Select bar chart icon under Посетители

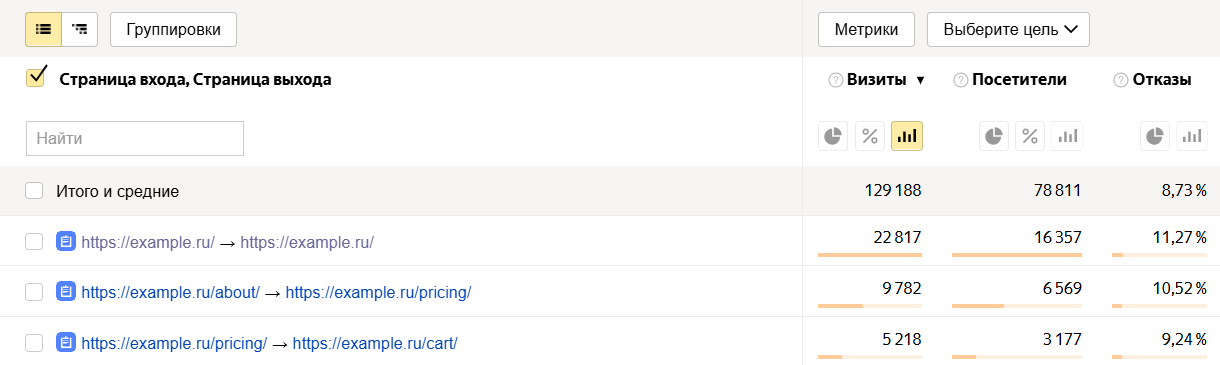click(x=1067, y=136)
